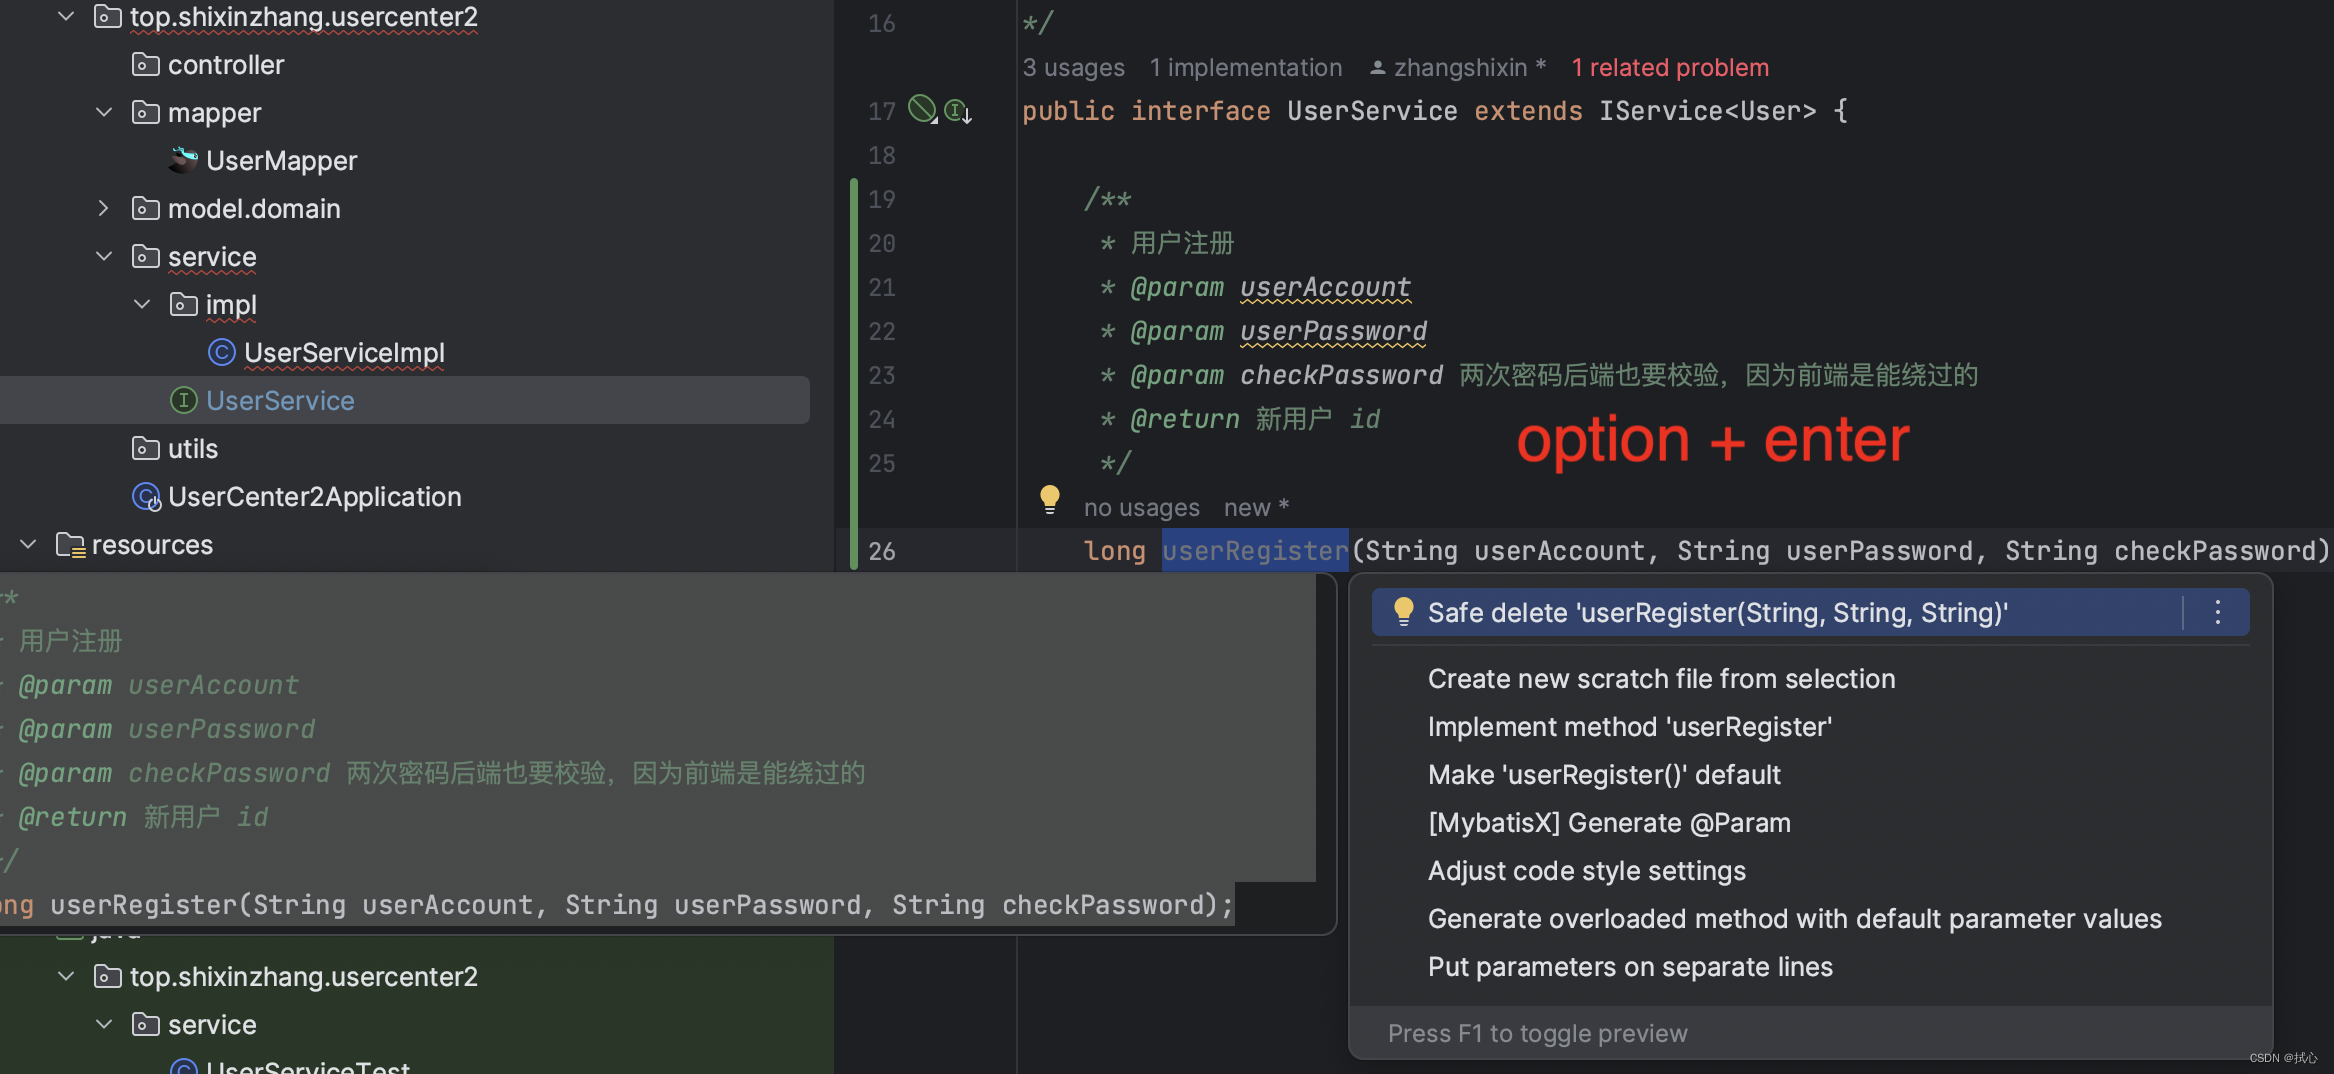The width and height of the screenshot is (2334, 1074).
Task: Collapse the test top.shixinzhang.usercenter2 package
Action: [x=66, y=976]
